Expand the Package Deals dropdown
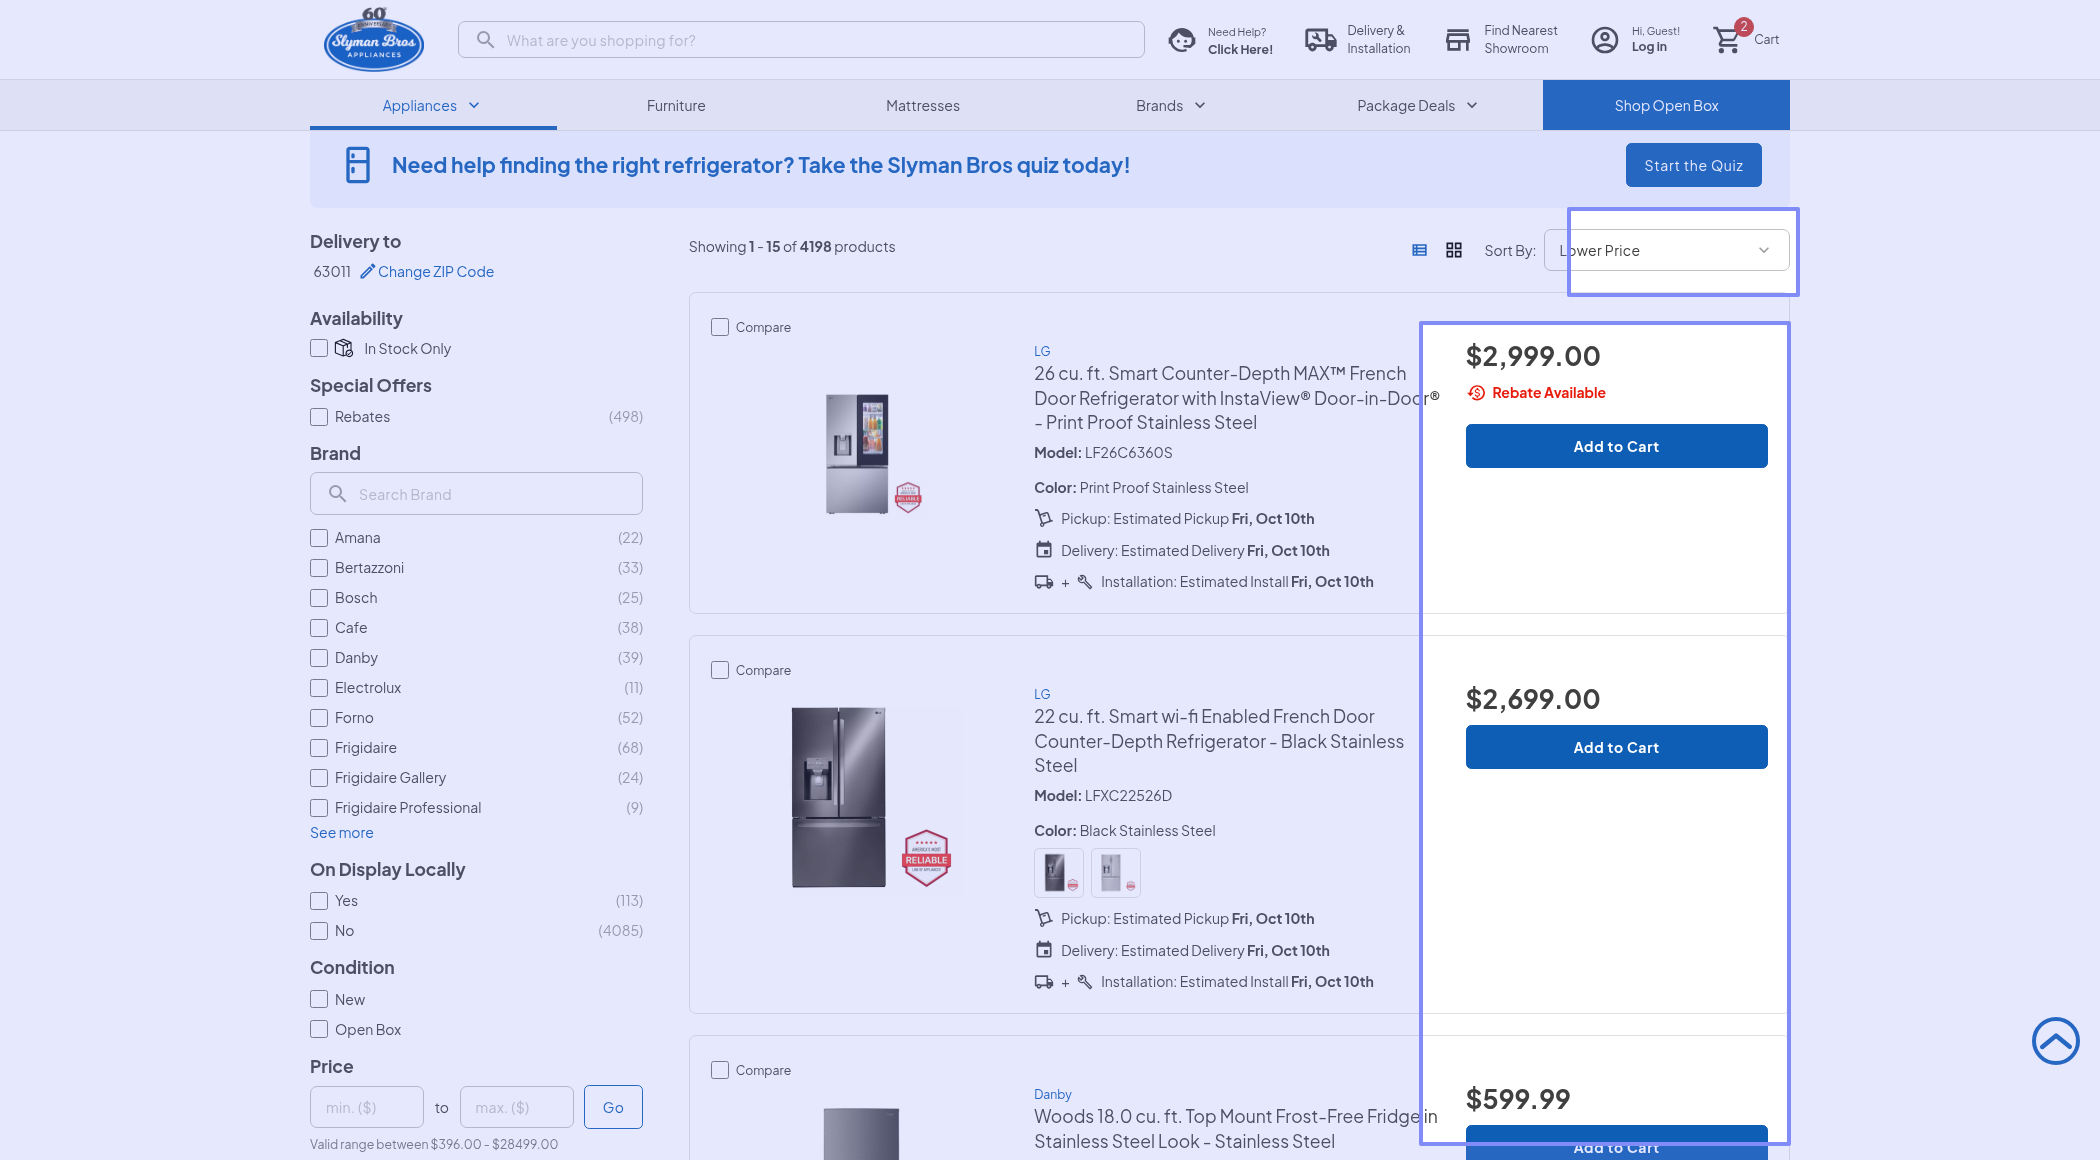Screen dimensions: 2100x1160 tap(1416, 105)
